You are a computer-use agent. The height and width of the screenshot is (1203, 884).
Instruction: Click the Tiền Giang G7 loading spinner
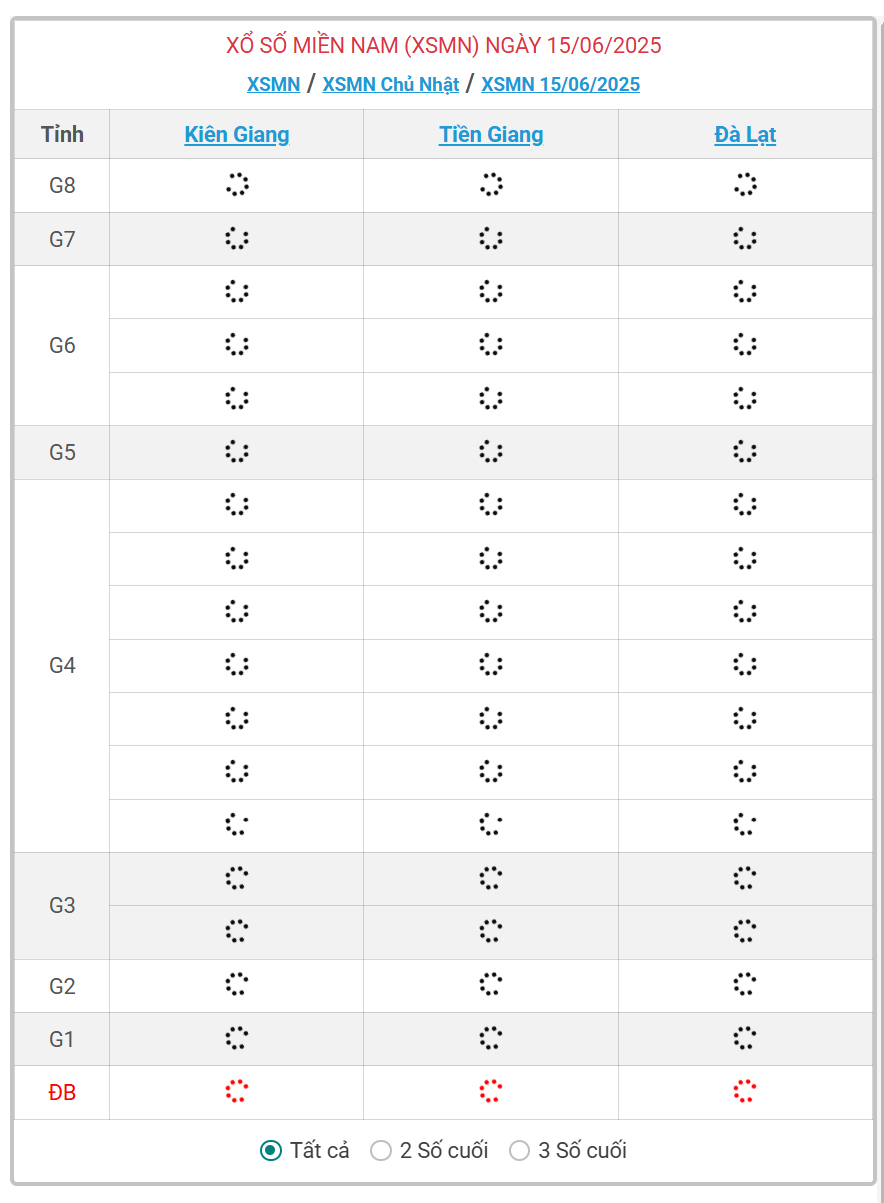[490, 239]
